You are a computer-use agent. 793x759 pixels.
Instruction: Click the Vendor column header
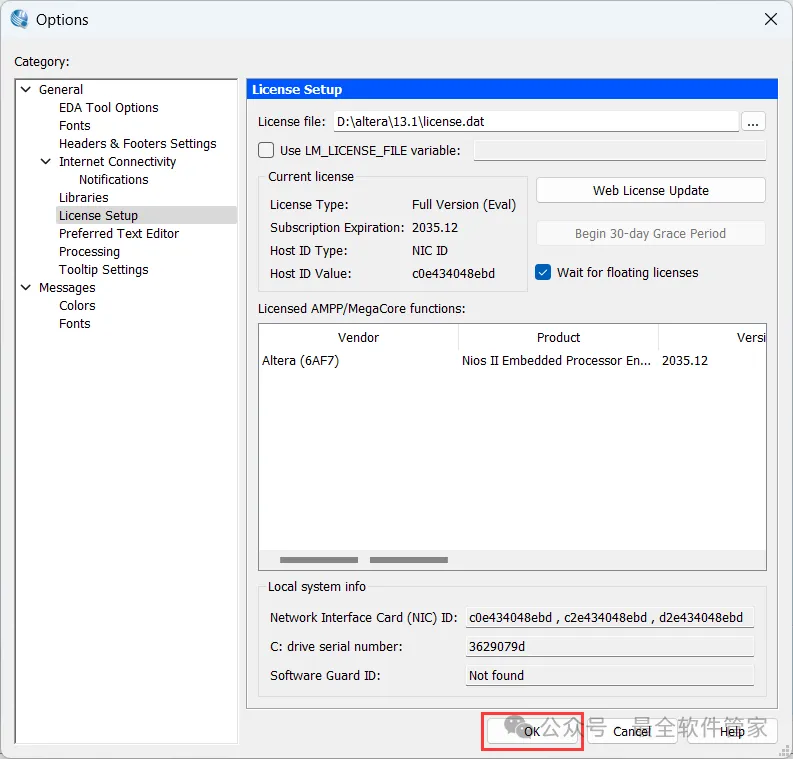[358, 337]
